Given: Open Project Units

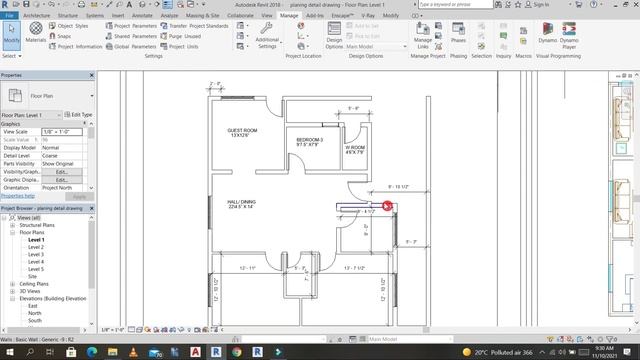Looking at the screenshot, I should click(x=180, y=47).
